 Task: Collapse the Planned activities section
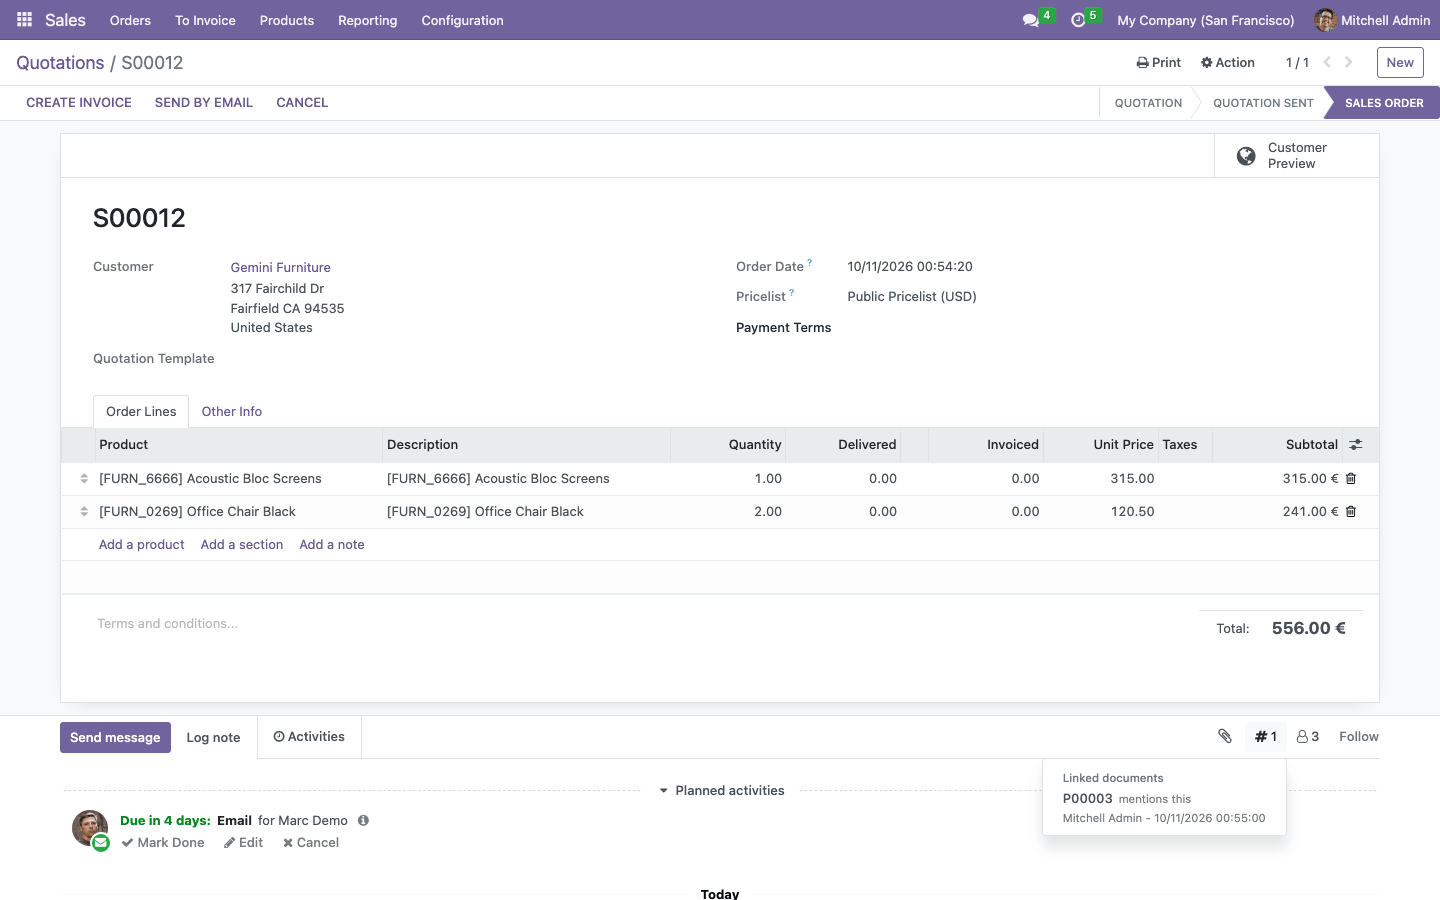[721, 791]
